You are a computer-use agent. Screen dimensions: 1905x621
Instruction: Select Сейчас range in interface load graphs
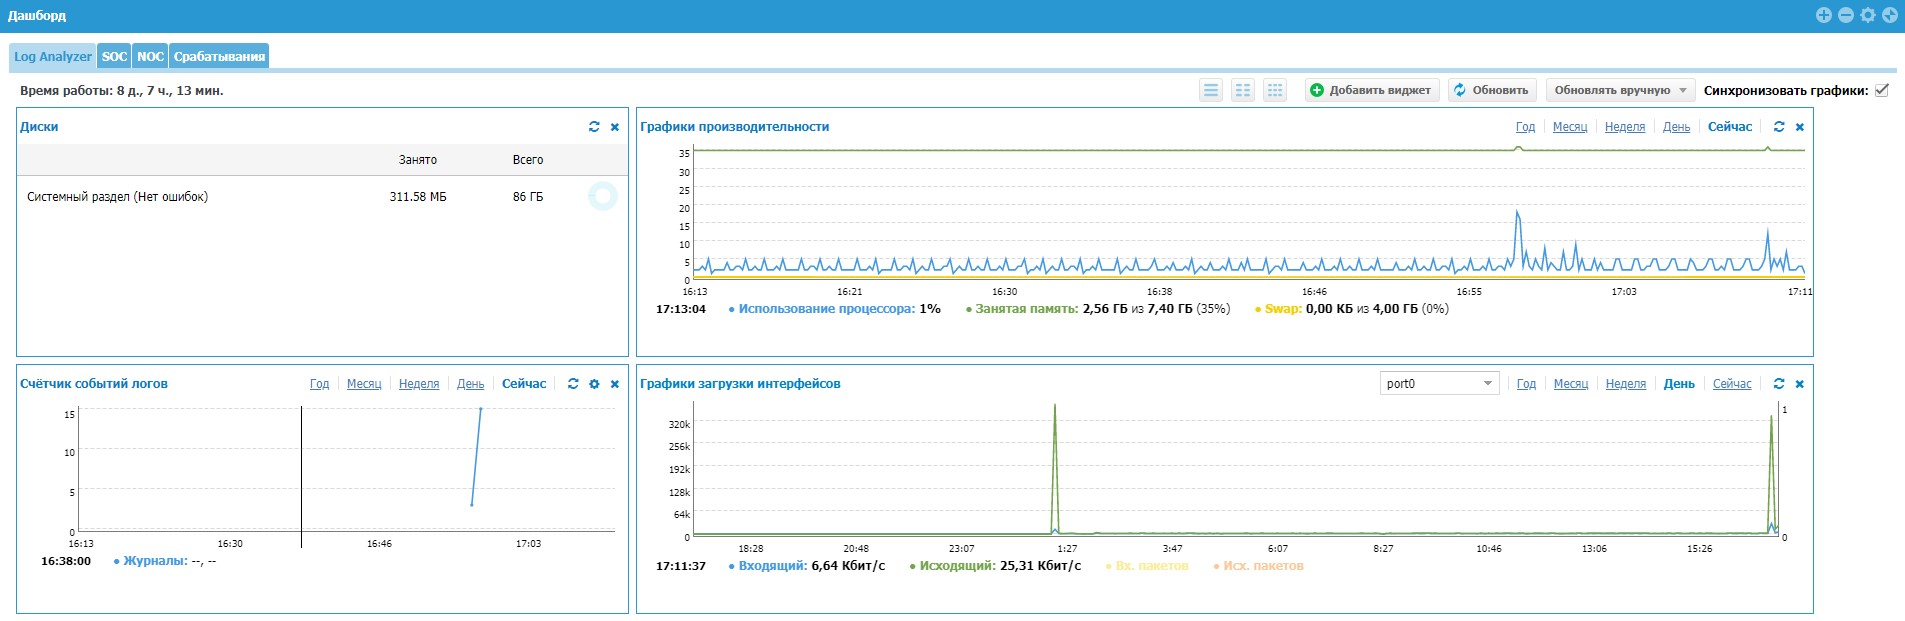[x=1732, y=384]
